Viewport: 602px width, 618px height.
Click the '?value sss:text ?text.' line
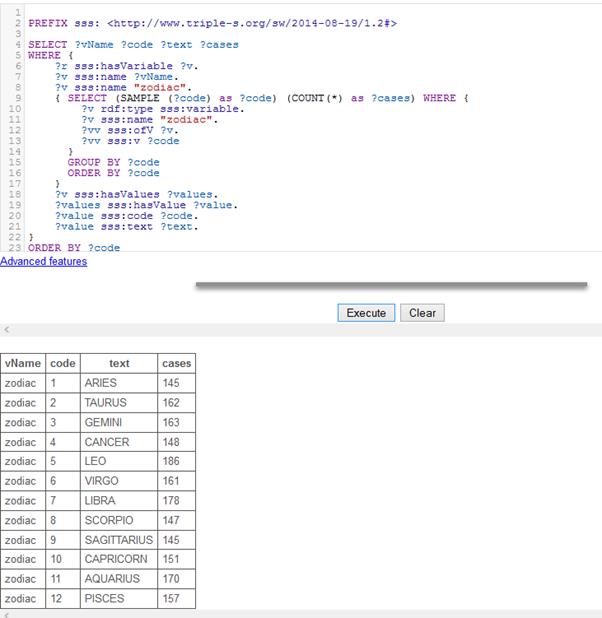tap(127, 227)
